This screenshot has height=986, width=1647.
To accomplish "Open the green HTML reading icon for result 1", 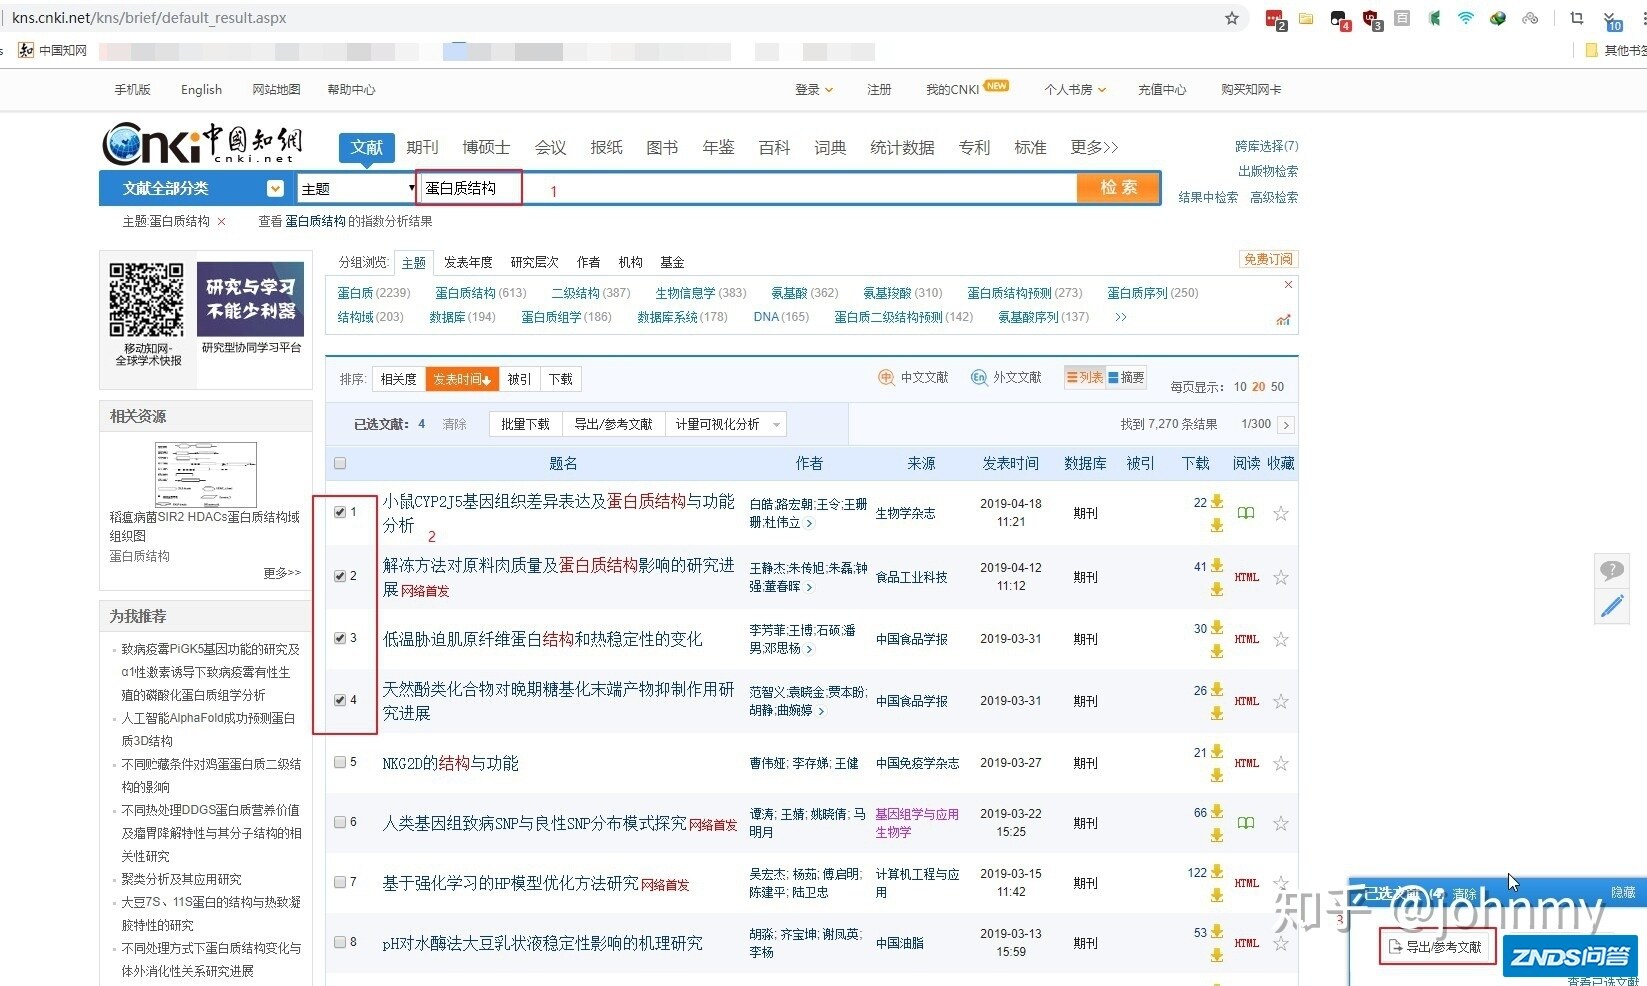I will coord(1245,513).
